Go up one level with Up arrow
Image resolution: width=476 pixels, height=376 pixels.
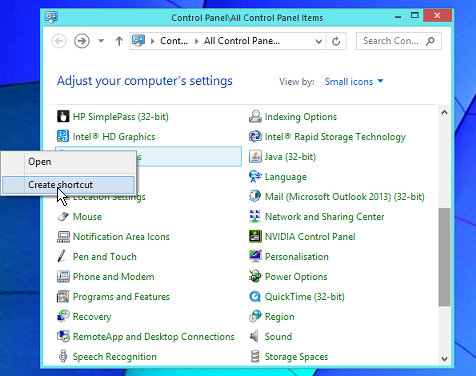point(119,41)
